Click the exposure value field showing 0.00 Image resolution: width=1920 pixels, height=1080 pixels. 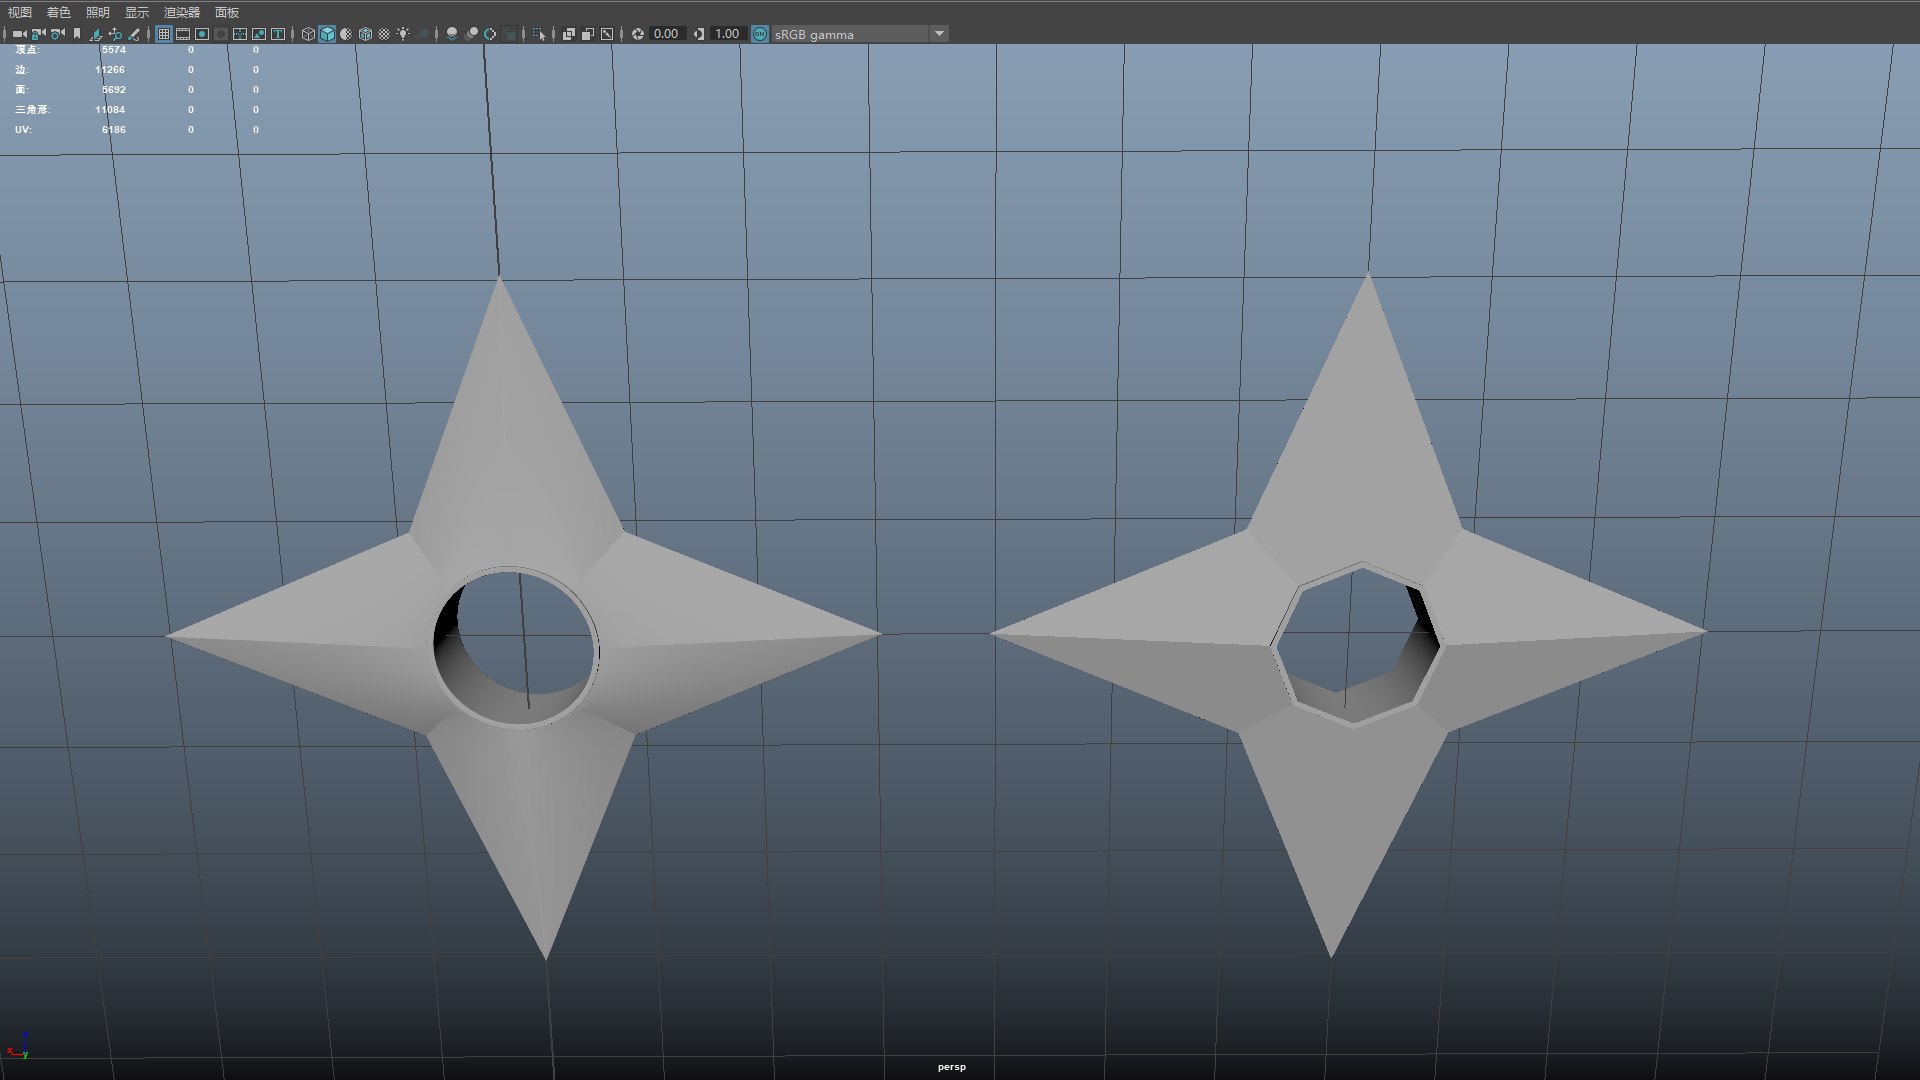coord(665,34)
